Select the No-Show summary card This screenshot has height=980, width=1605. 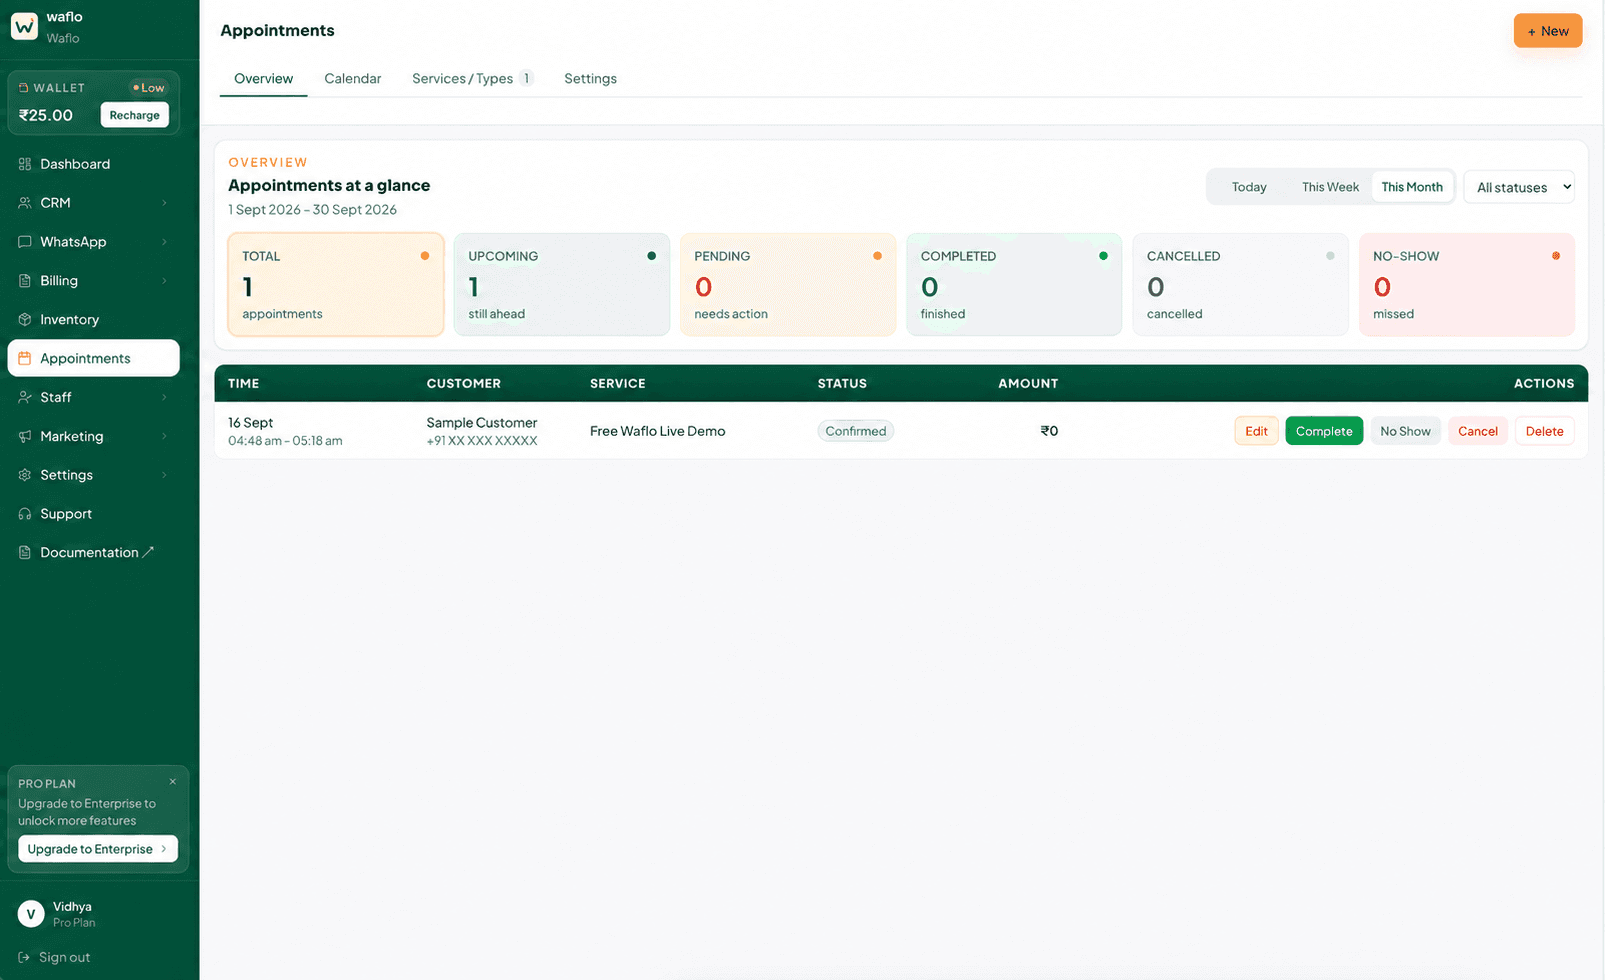1467,285
